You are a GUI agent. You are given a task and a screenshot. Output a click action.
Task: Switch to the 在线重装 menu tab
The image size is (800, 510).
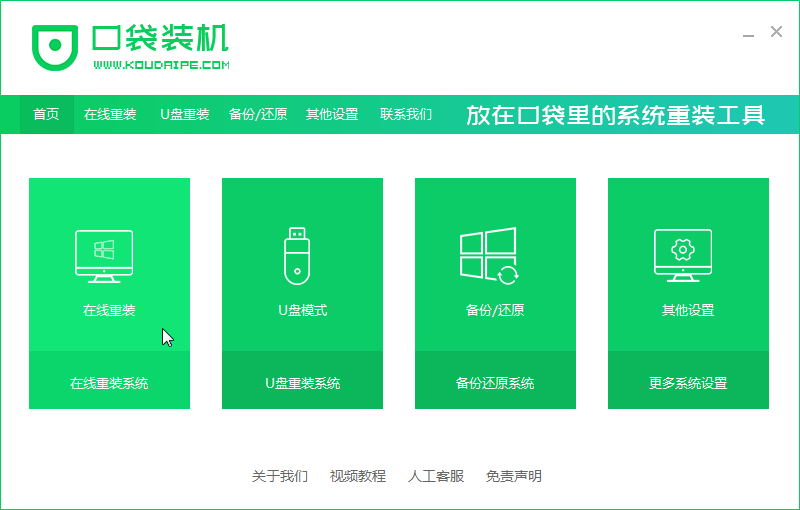110,114
